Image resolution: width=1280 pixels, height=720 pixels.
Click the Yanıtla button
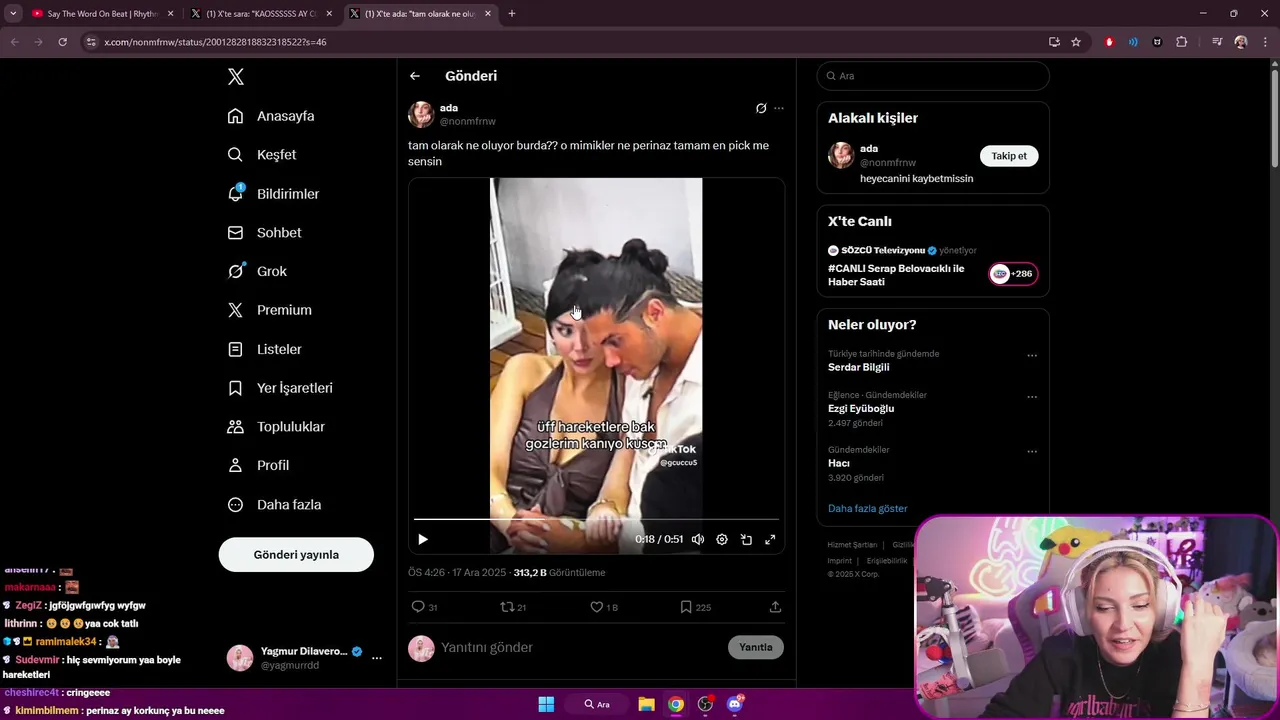(x=755, y=647)
